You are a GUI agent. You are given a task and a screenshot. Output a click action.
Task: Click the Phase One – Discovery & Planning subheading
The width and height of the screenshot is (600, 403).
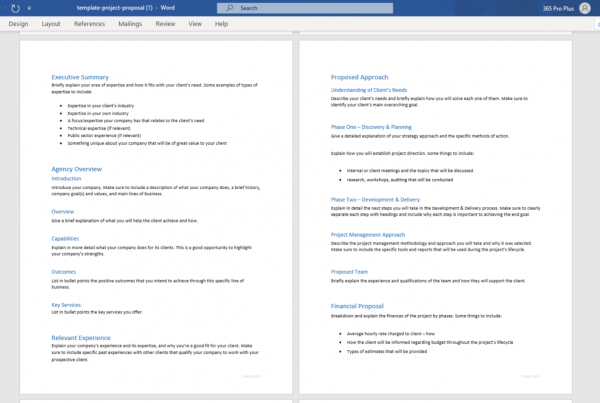click(371, 127)
